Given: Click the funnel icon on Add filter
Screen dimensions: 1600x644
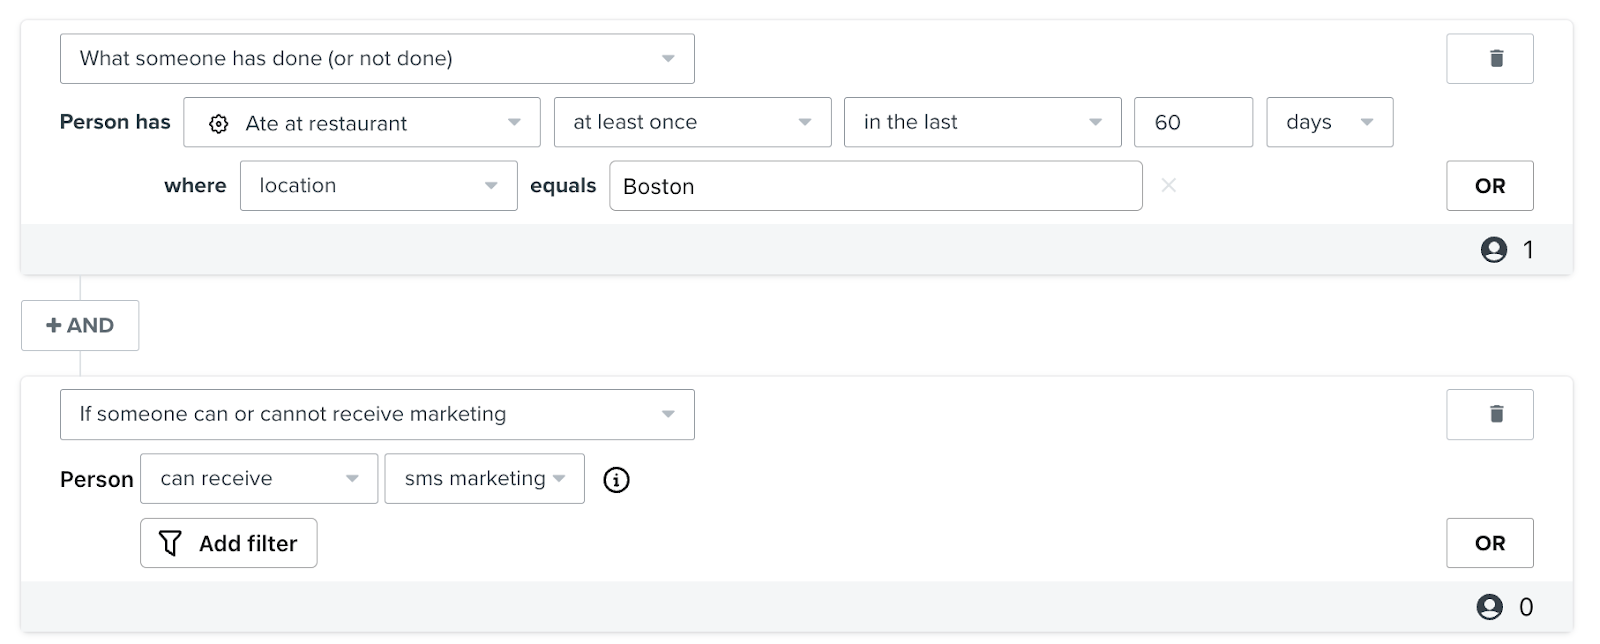Looking at the screenshot, I should (x=171, y=543).
